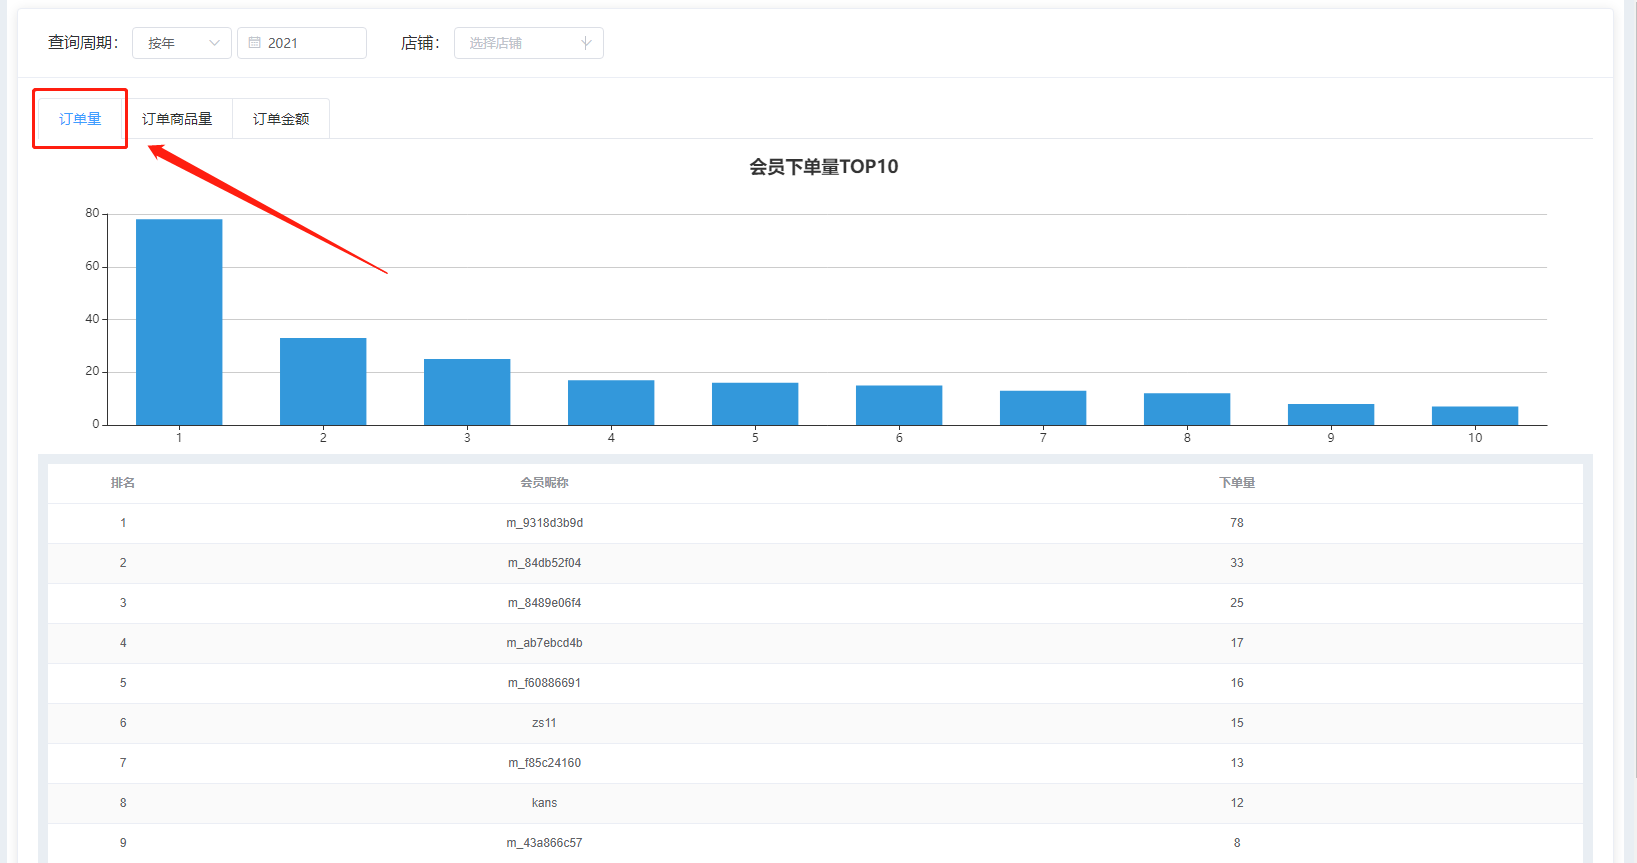Image resolution: width=1637 pixels, height=863 pixels.
Task: Click the 下单量 column header
Action: pos(1237,483)
